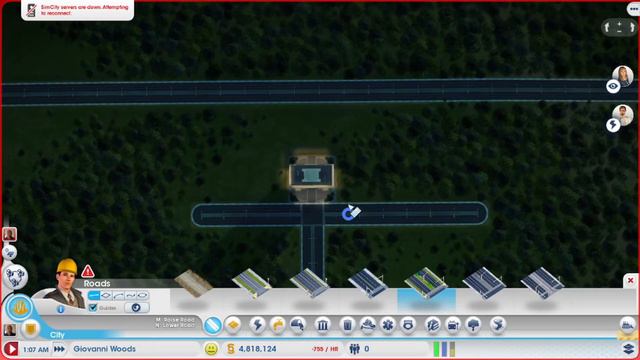Screen dimensions: 640x360
Task: Open the Health services menu
Action: point(388,325)
